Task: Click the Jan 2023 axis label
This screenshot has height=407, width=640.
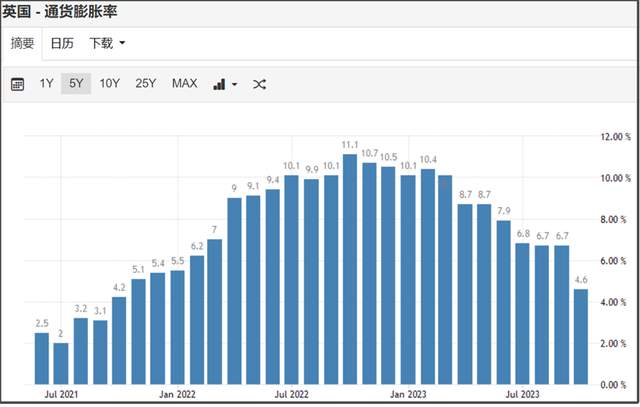Action: point(408,396)
